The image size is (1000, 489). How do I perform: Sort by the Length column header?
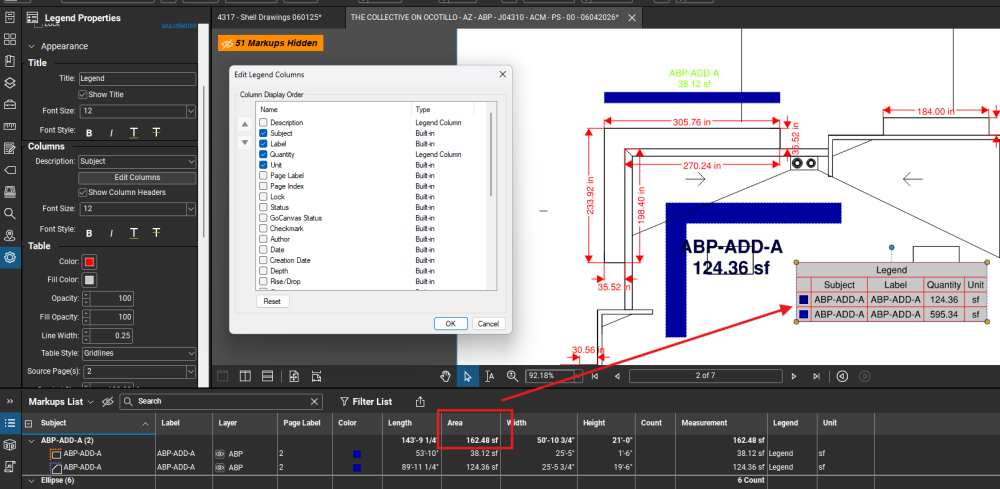409,423
